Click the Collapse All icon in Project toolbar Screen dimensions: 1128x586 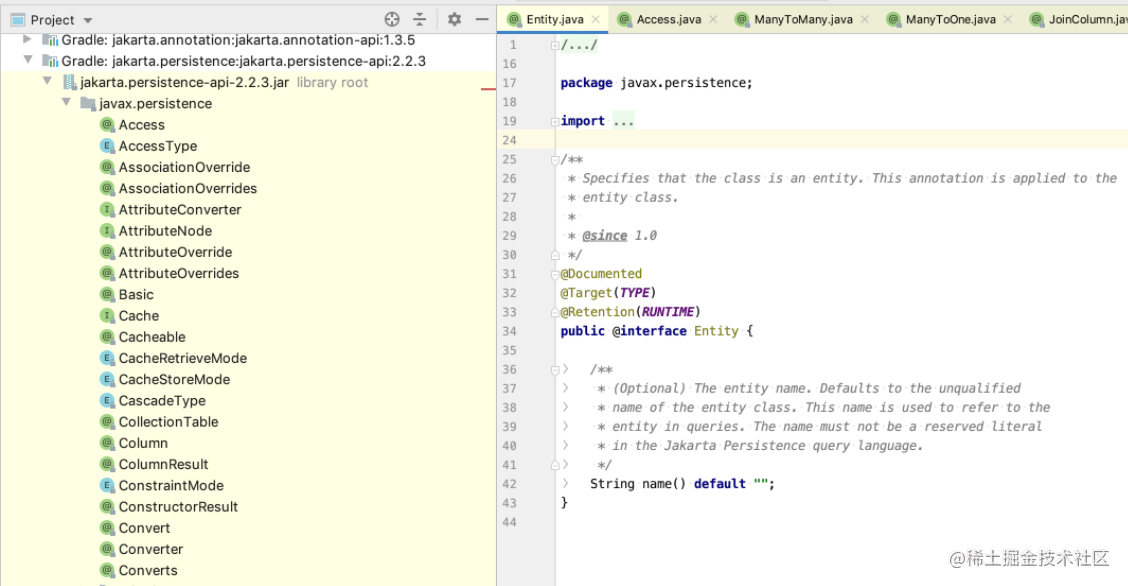pyautogui.click(x=419, y=18)
